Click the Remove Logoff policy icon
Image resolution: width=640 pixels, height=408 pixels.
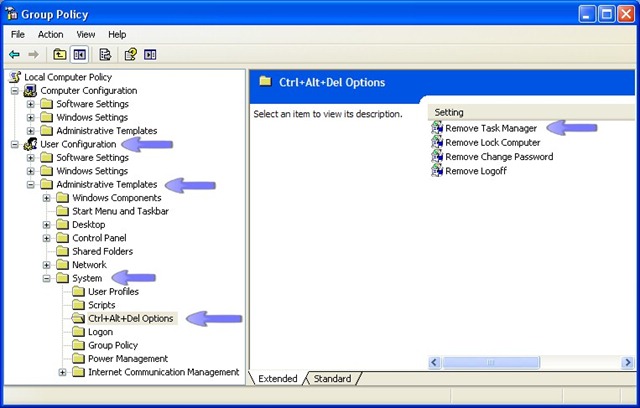(437, 171)
